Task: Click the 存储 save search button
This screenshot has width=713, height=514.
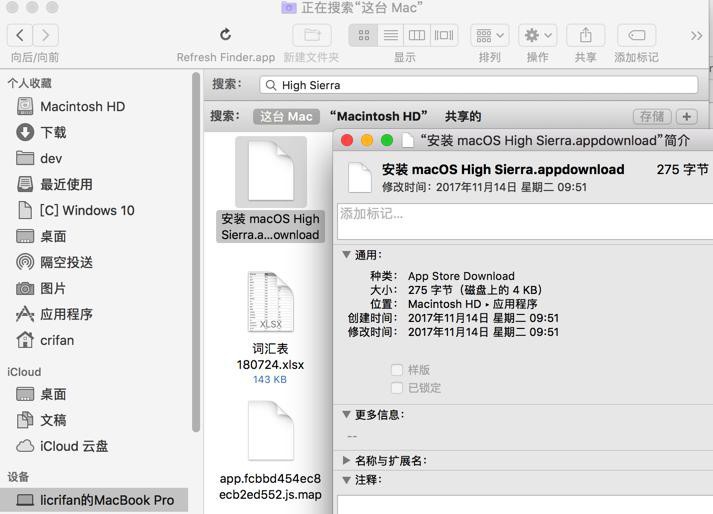Action: [x=652, y=117]
